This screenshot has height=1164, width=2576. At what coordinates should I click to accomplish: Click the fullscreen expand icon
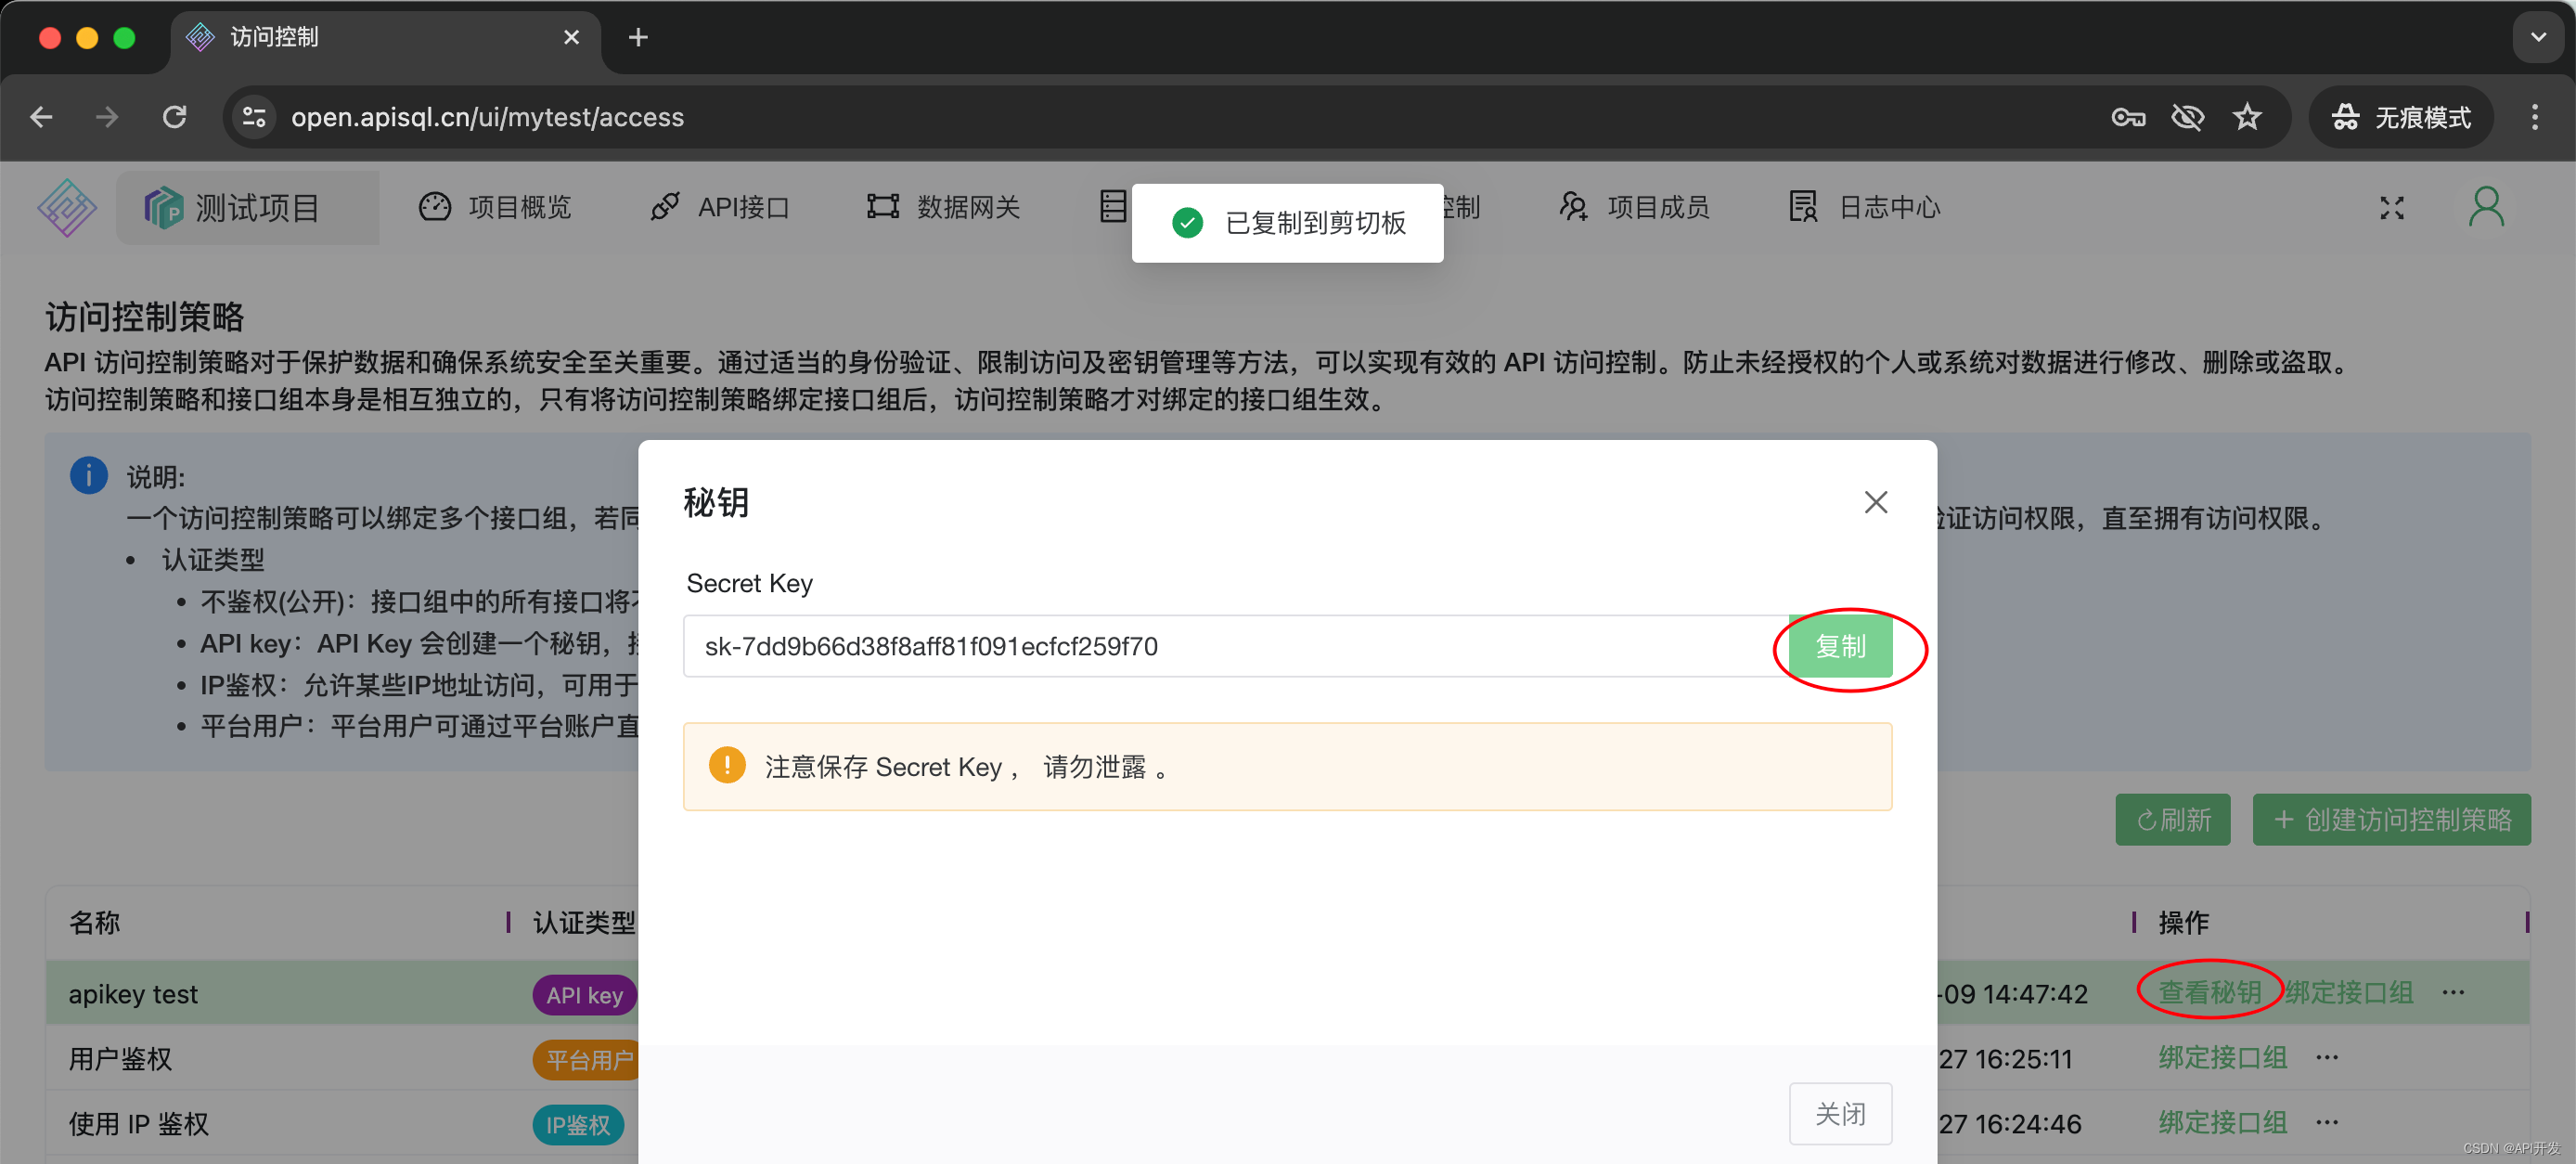[x=2391, y=208]
